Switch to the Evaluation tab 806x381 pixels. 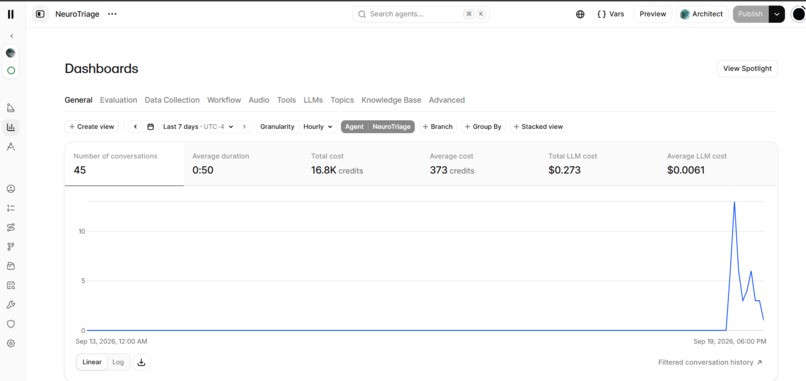(x=119, y=100)
